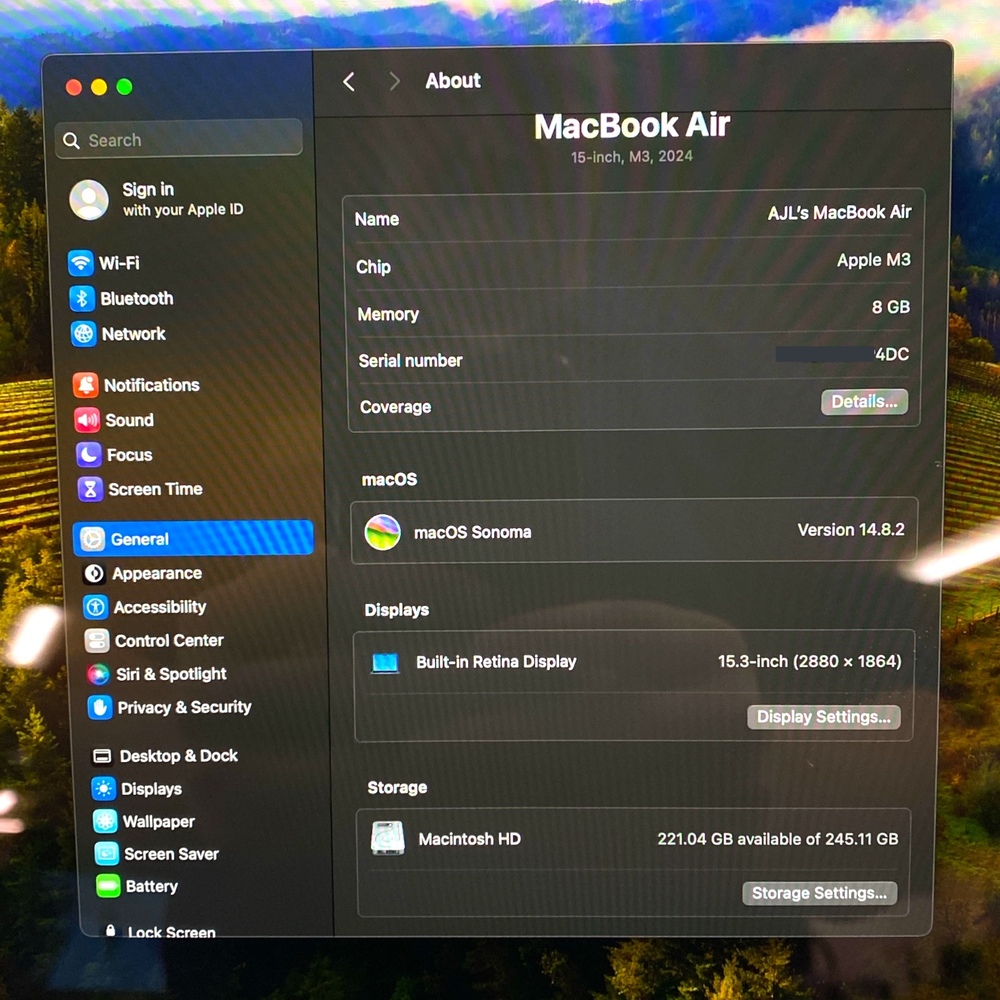Open Wi-Fi settings icon in sidebar
The height and width of the screenshot is (1000, 1000).
80,263
